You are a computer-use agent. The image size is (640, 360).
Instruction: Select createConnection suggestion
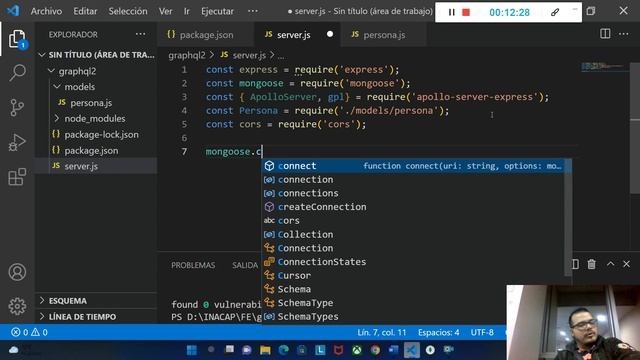coord(413,207)
